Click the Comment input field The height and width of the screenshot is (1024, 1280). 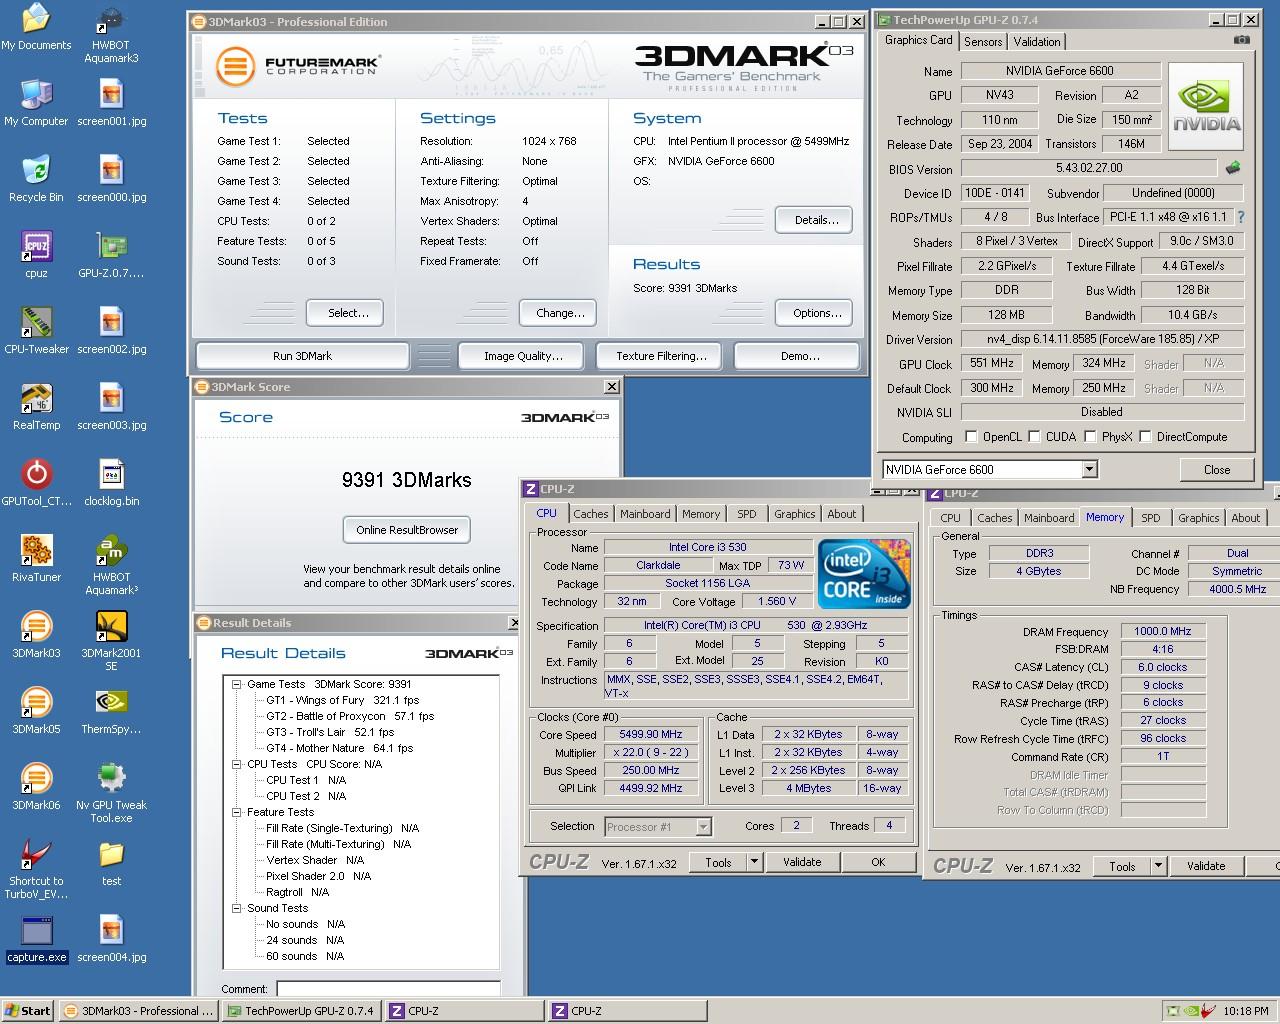tap(387, 989)
